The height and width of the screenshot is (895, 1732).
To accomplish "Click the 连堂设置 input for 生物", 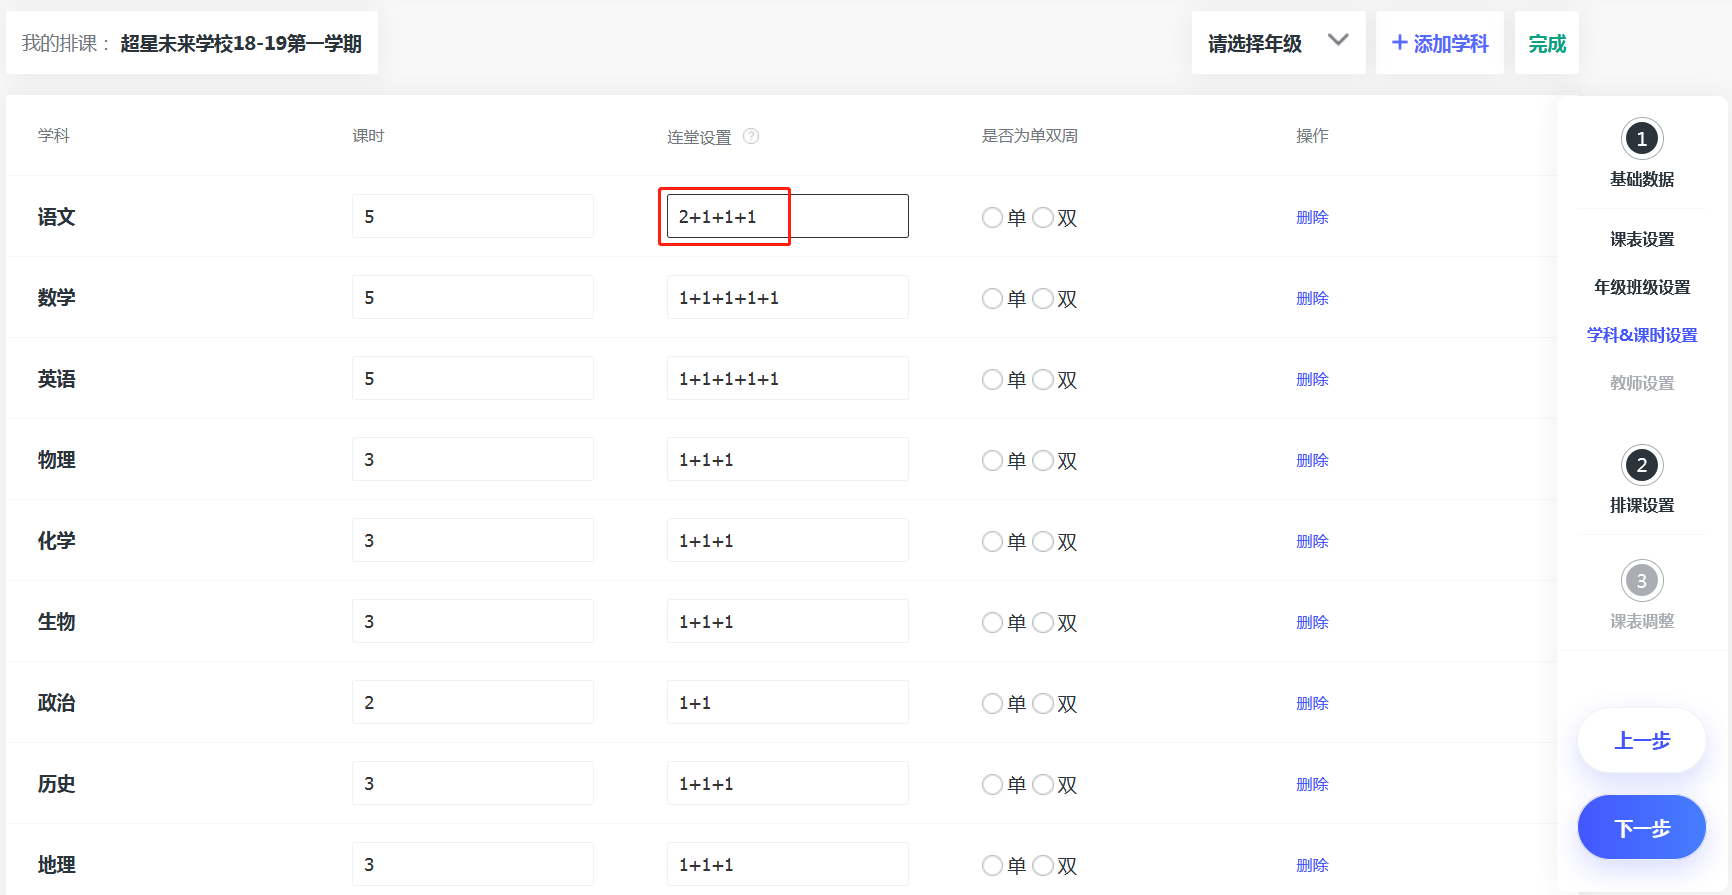I will (x=787, y=622).
